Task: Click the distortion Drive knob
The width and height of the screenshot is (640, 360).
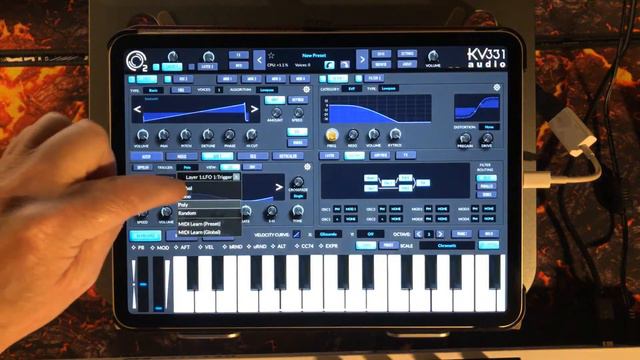Action: tap(487, 138)
